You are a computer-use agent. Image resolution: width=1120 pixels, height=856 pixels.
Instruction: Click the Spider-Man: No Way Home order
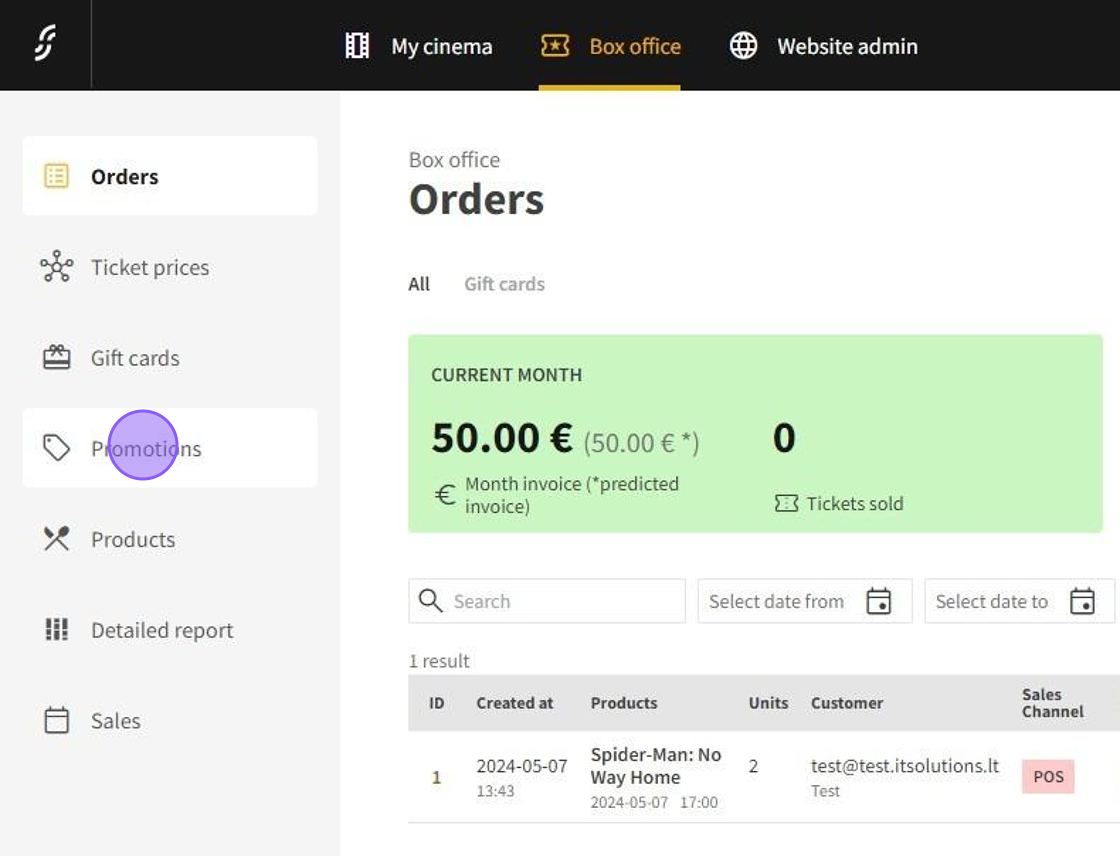tap(655, 766)
